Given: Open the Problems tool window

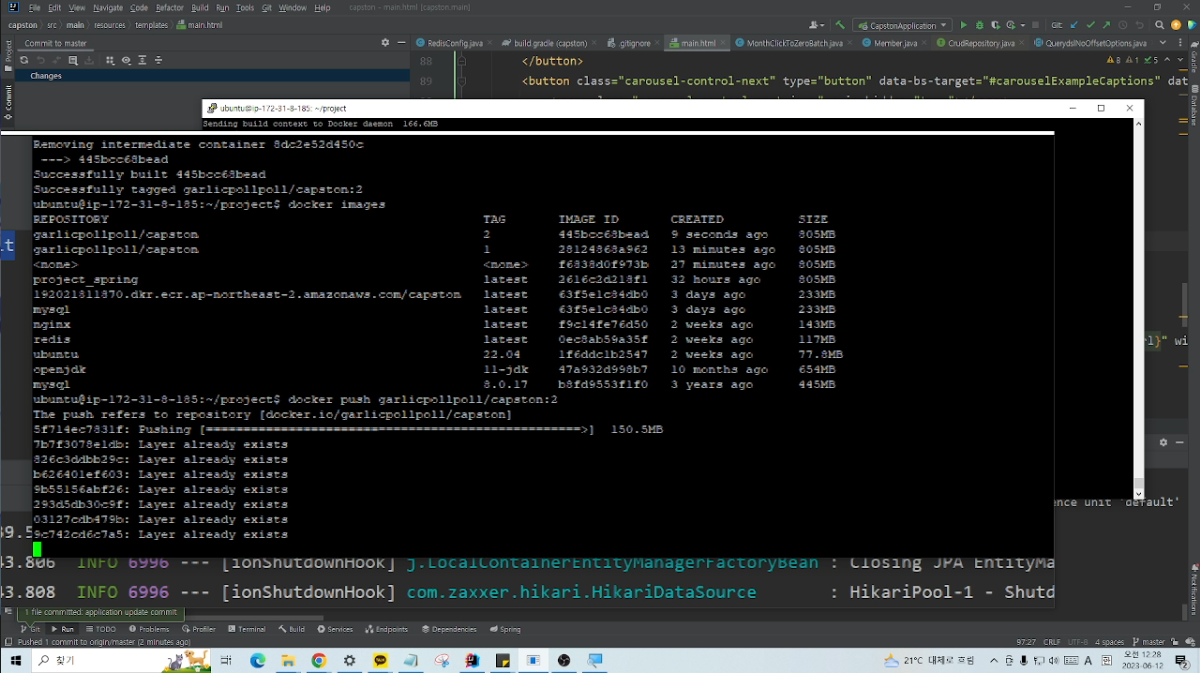Looking at the screenshot, I should tap(148, 629).
